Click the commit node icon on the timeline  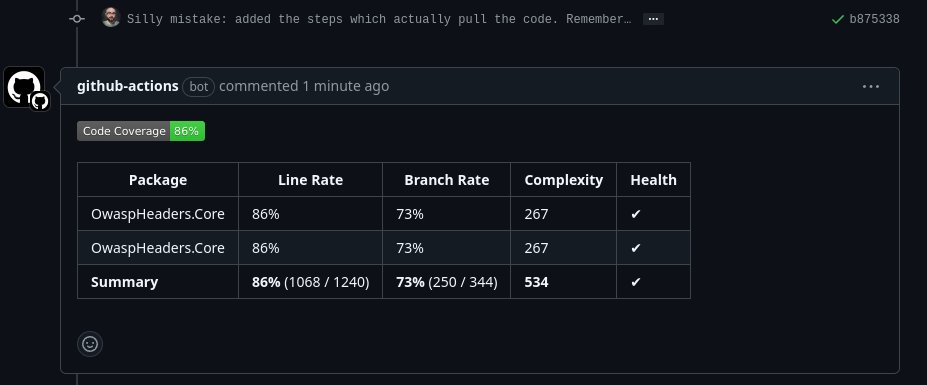77,19
